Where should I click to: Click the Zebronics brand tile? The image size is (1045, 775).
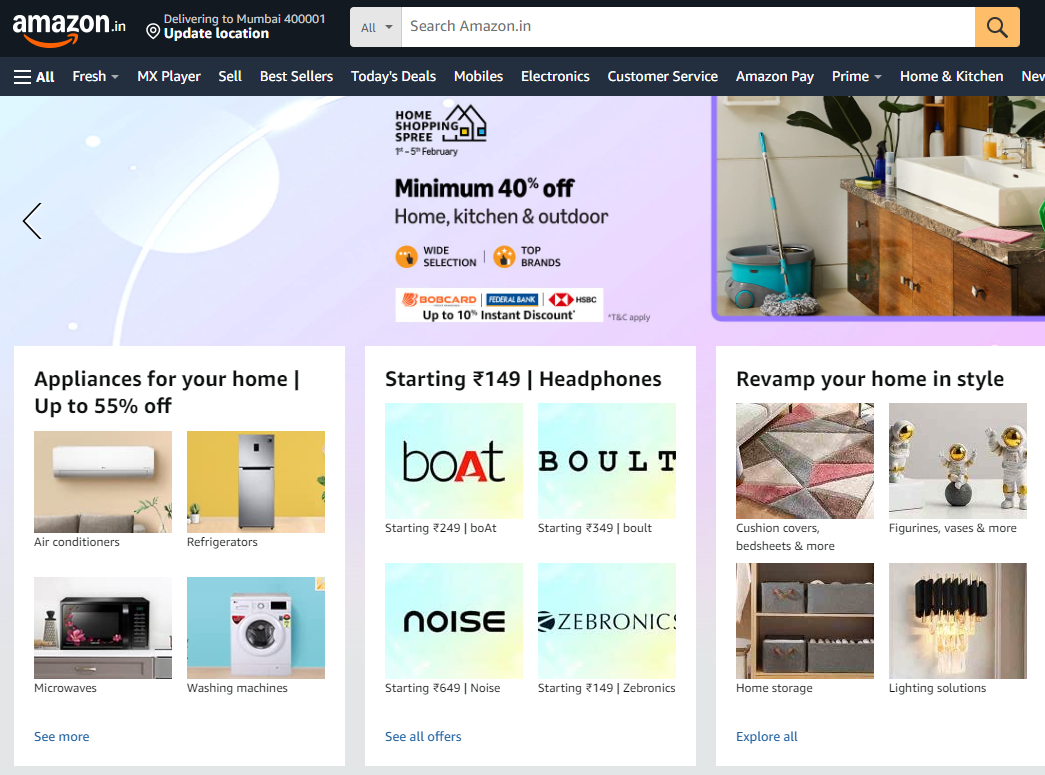606,621
